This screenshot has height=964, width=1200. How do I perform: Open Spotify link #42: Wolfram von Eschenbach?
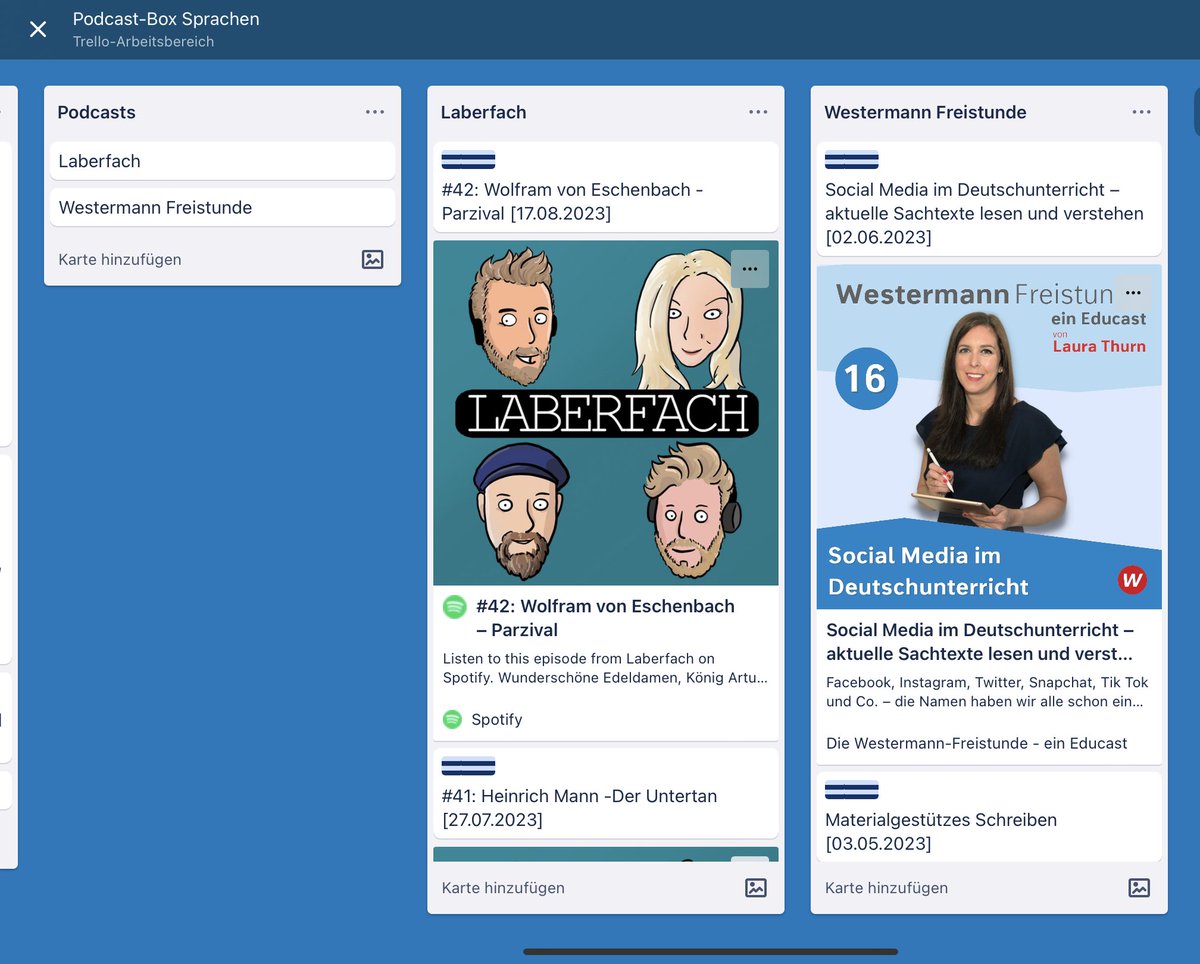pos(605,618)
